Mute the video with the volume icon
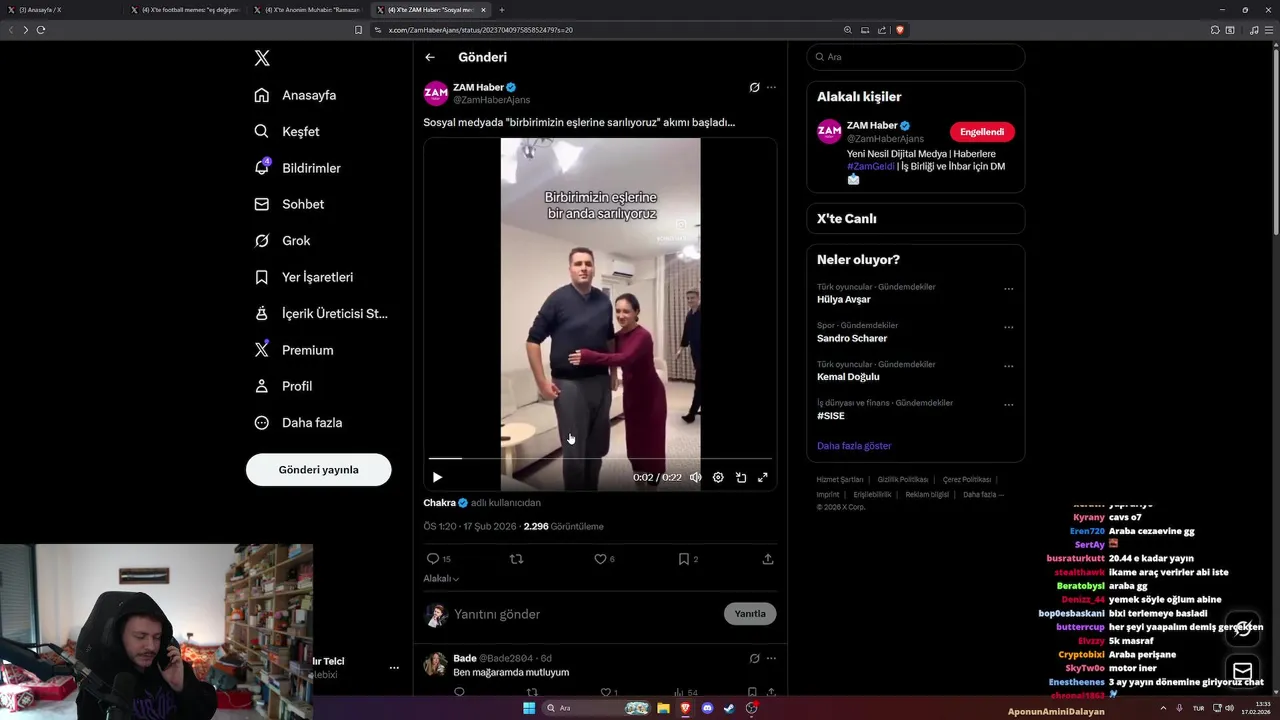The image size is (1280, 720). click(x=695, y=477)
